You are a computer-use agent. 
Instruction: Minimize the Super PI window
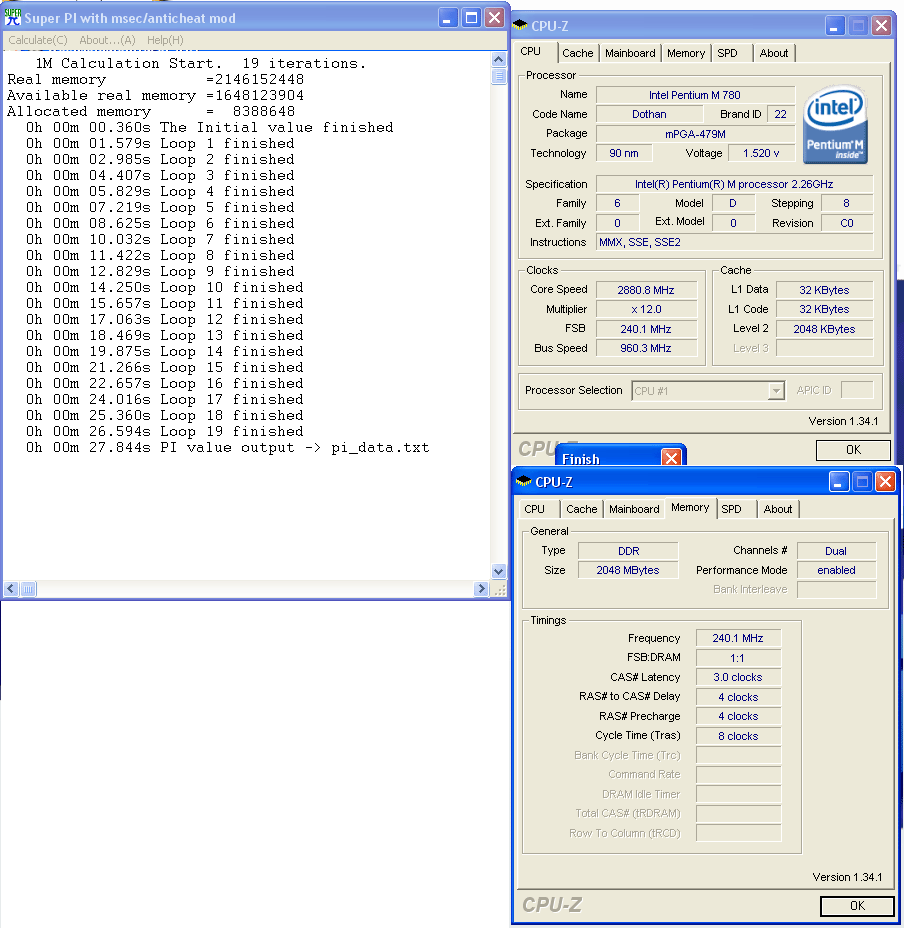[x=448, y=18]
